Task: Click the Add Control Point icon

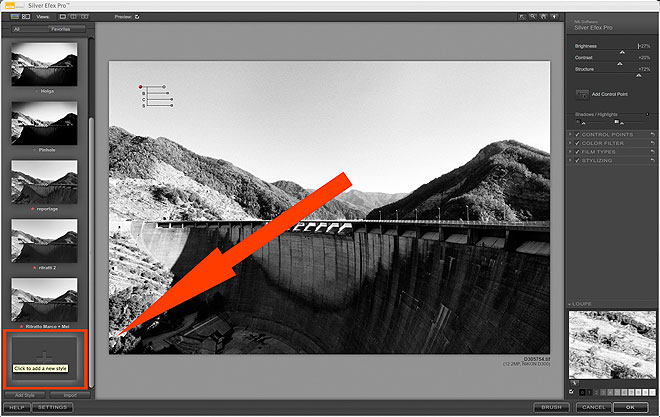Action: click(x=582, y=94)
